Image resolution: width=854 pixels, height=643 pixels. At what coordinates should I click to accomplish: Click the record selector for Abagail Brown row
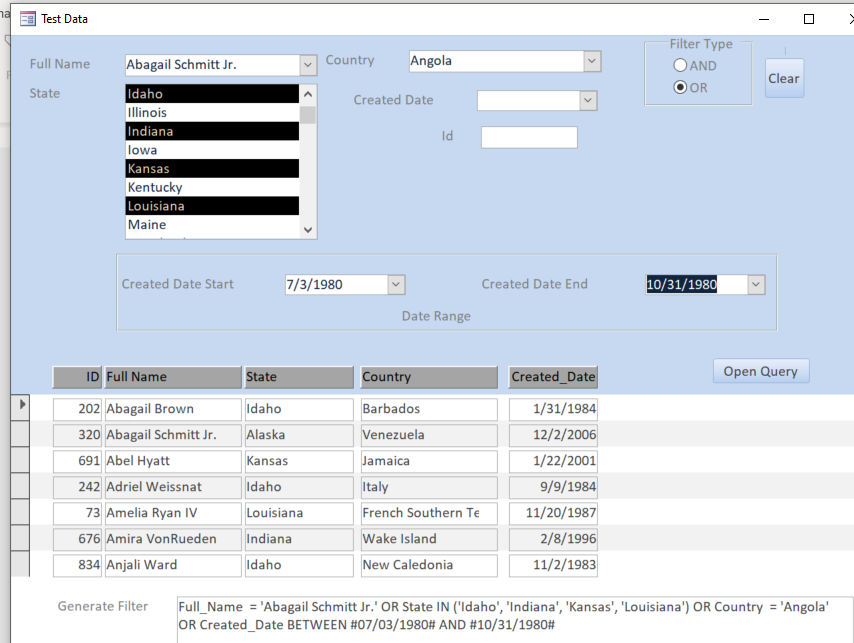tap(20, 407)
